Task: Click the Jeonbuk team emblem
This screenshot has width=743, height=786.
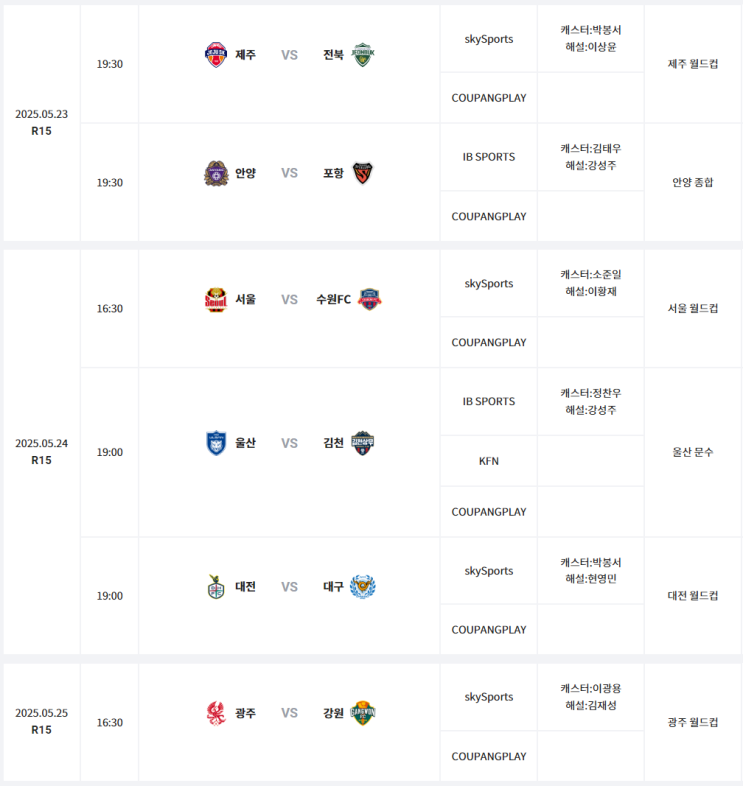Action: click(x=362, y=55)
